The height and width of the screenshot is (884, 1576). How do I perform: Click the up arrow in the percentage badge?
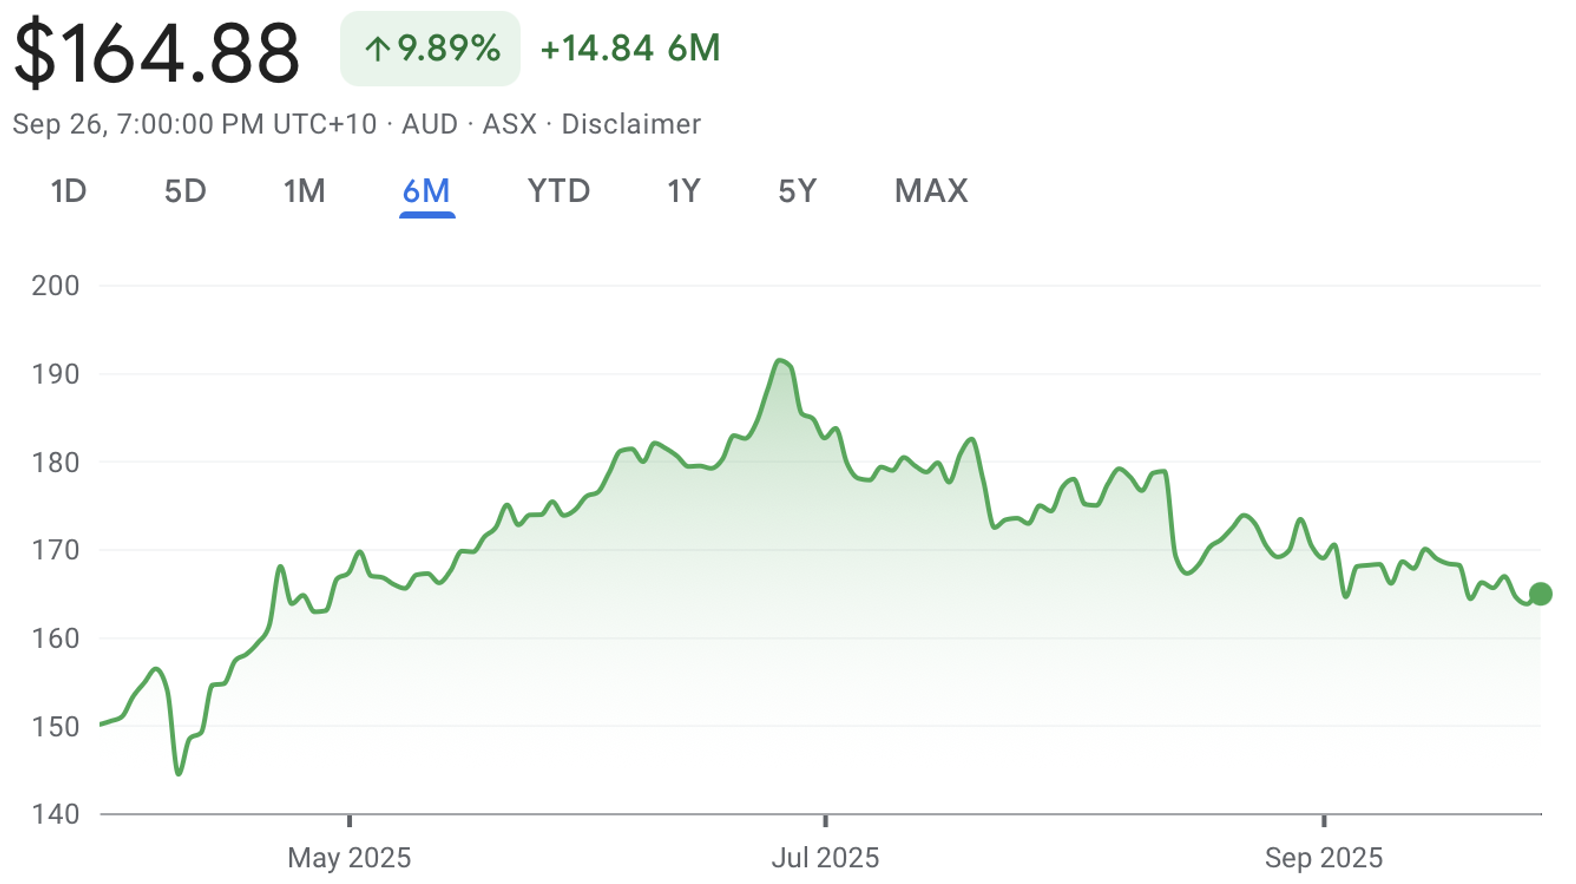376,49
